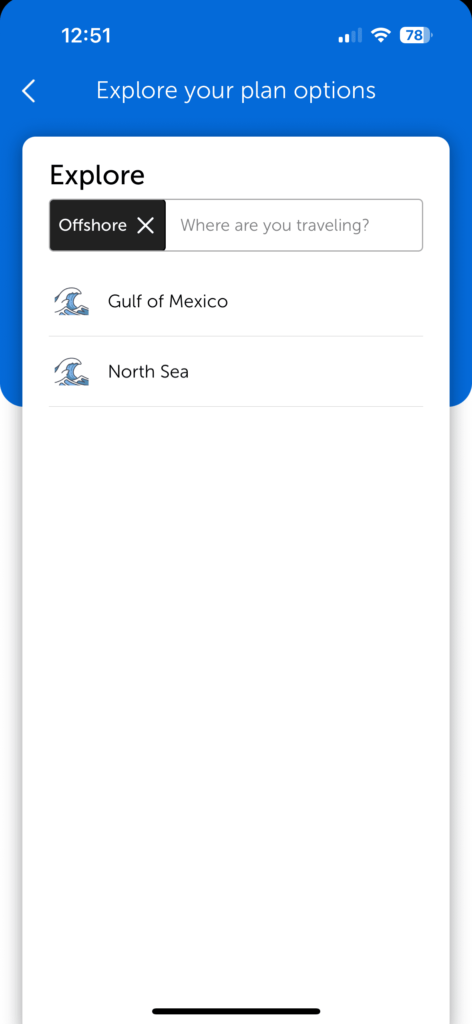Tap the Offshore filter chip label
Image resolution: width=472 pixels, height=1024 pixels.
coord(93,225)
